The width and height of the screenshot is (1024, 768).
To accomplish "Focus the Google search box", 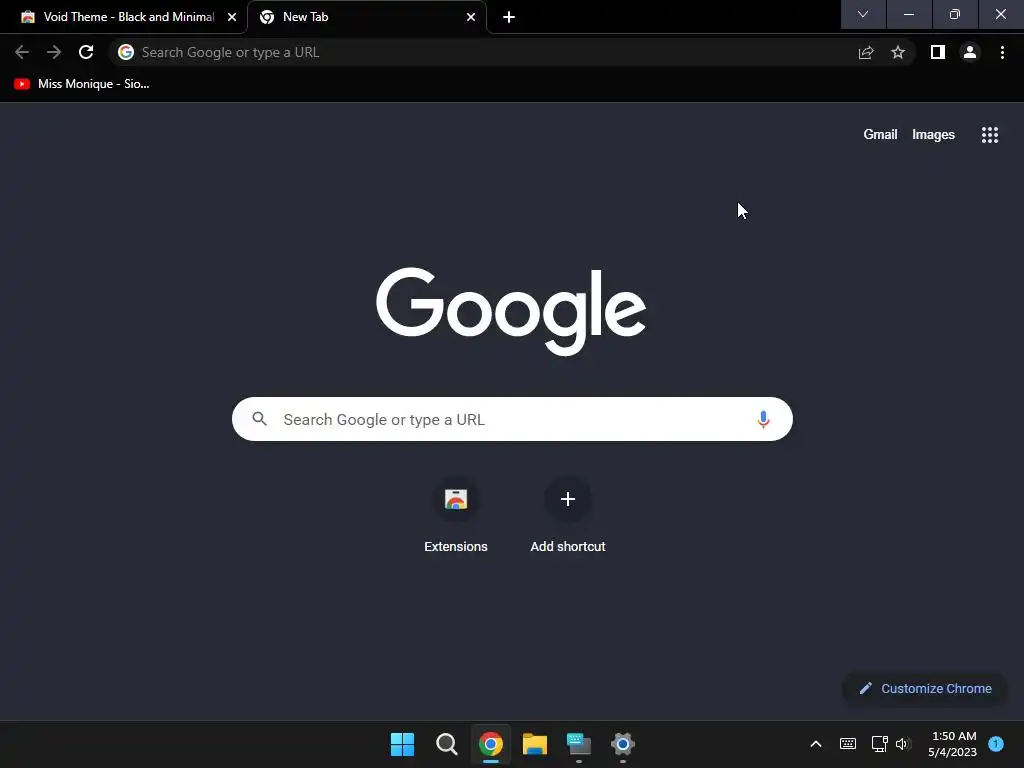I will click(x=512, y=419).
